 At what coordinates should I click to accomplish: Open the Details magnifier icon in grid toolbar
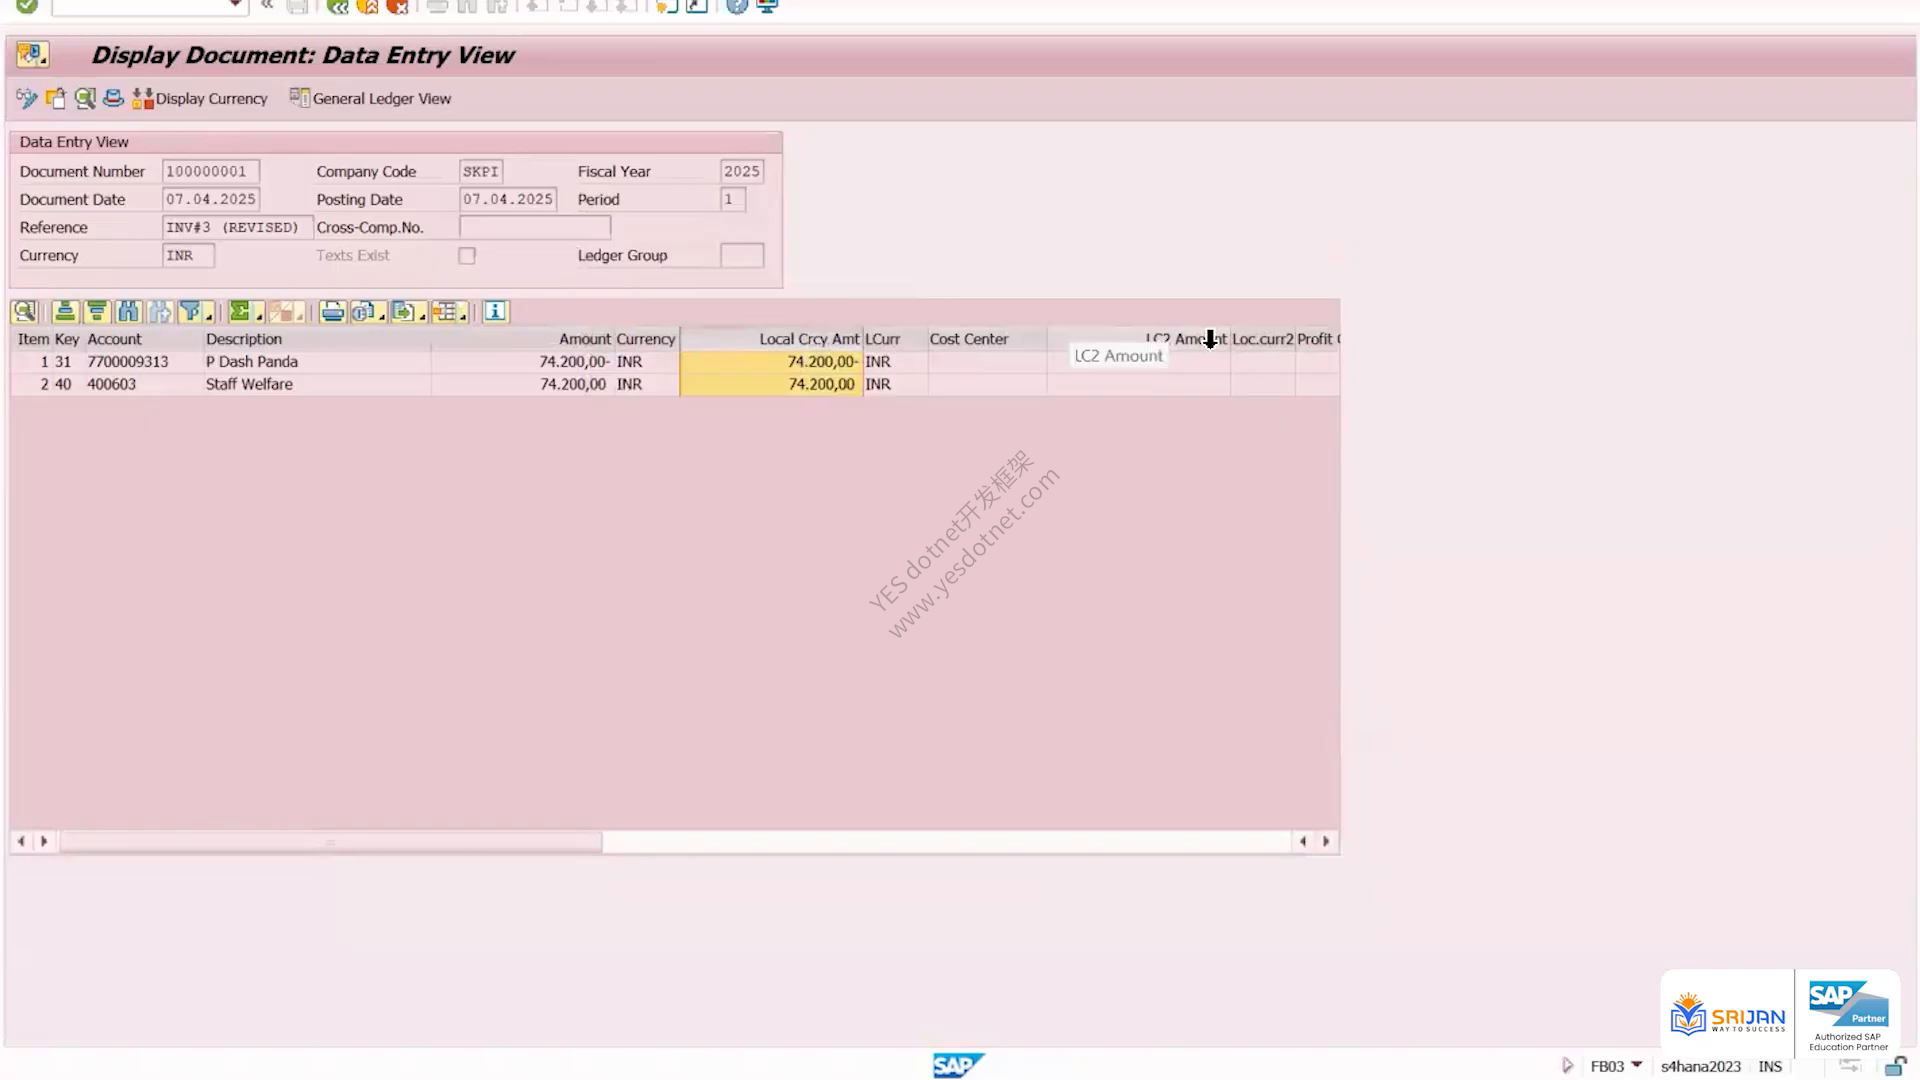[x=25, y=312]
